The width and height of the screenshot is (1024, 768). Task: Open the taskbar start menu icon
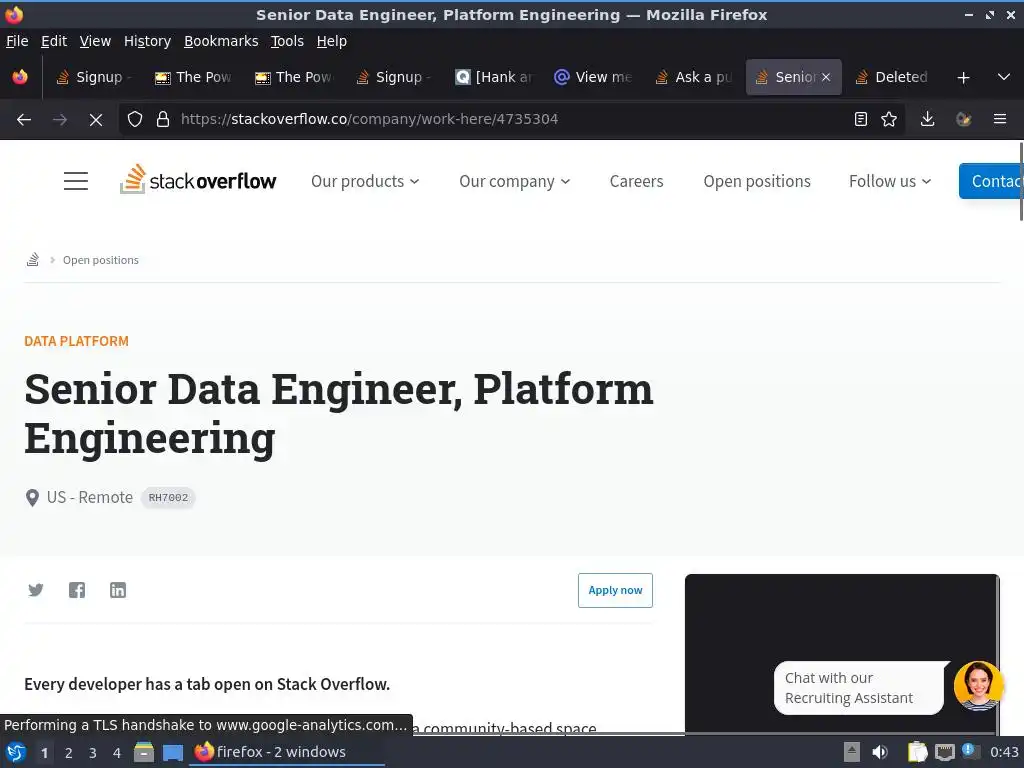(x=16, y=752)
